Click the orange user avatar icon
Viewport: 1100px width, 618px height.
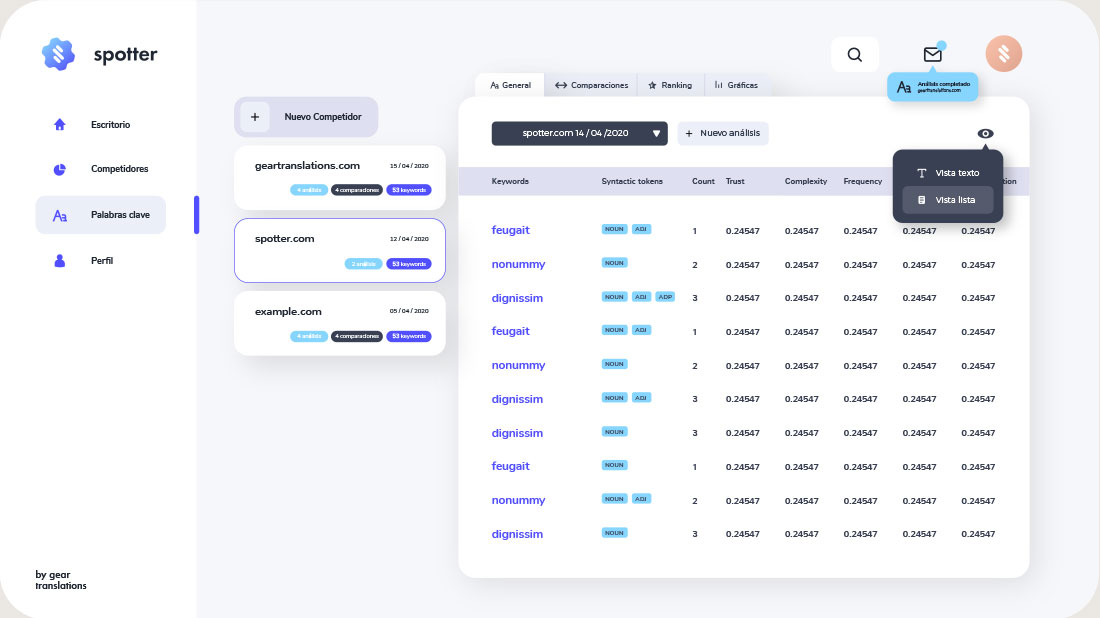click(x=1003, y=55)
